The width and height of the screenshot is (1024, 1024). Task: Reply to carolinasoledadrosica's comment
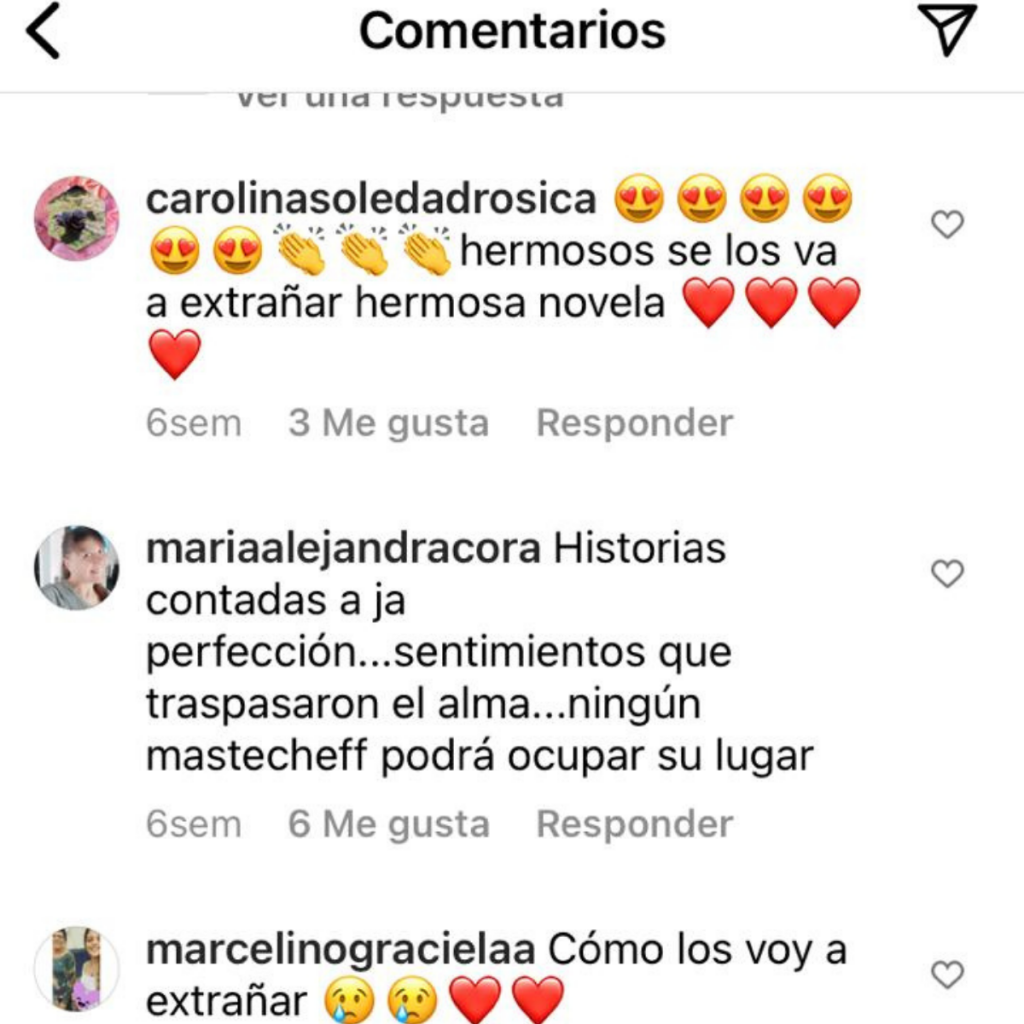(x=634, y=423)
